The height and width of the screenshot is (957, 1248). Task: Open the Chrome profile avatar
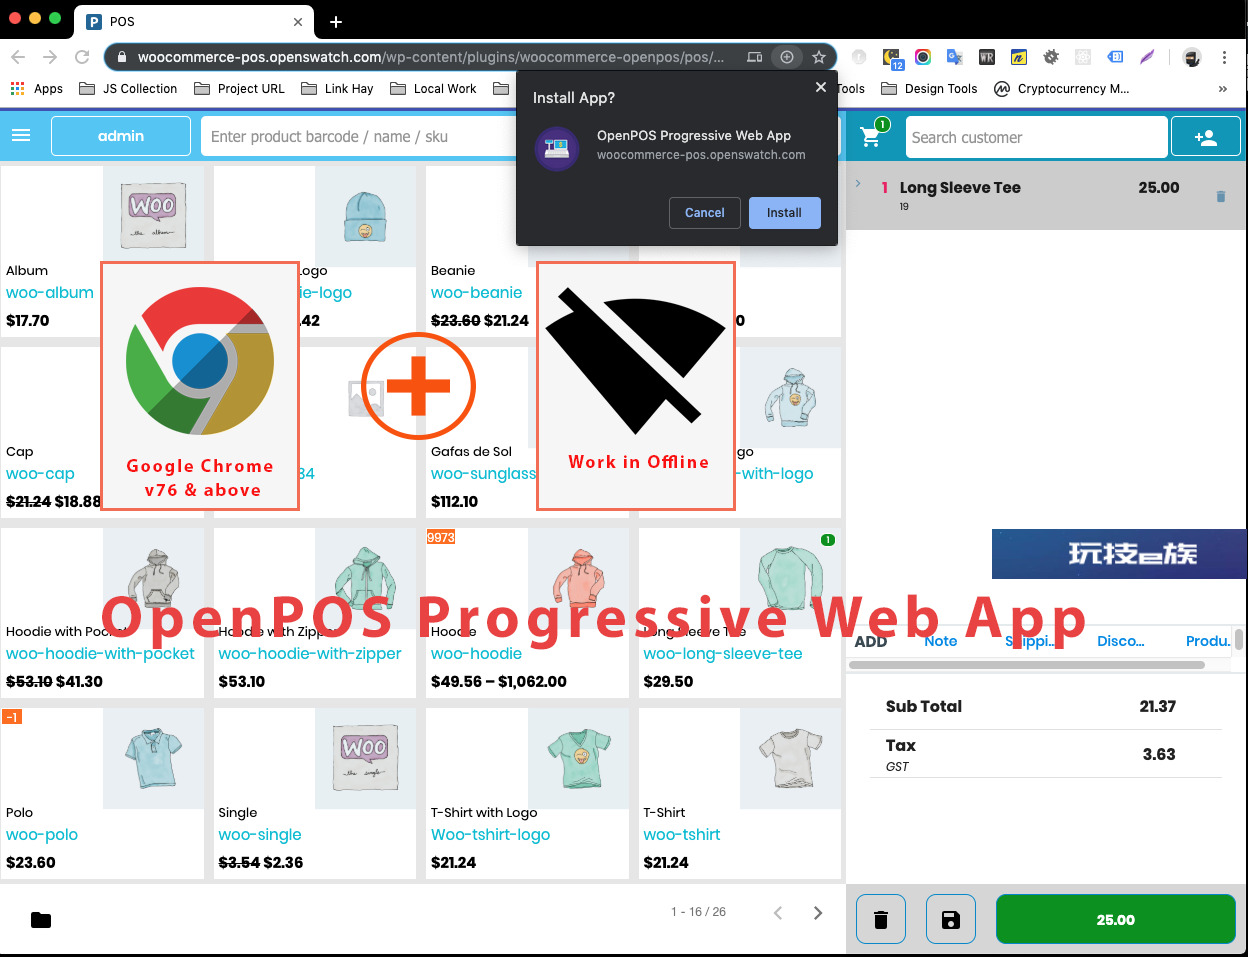click(1192, 57)
